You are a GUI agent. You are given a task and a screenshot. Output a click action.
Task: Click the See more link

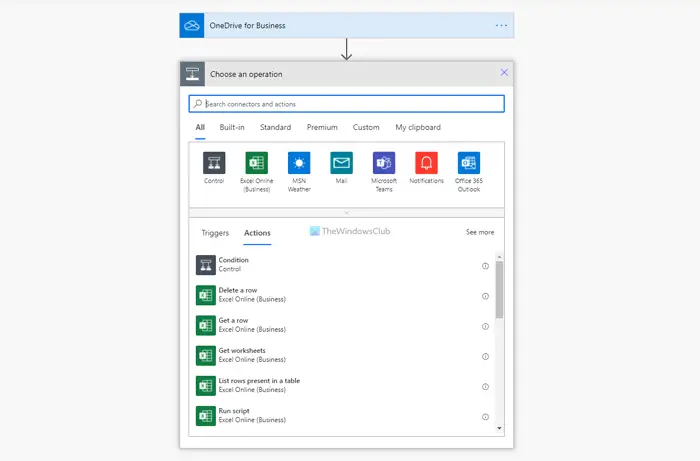pos(480,232)
